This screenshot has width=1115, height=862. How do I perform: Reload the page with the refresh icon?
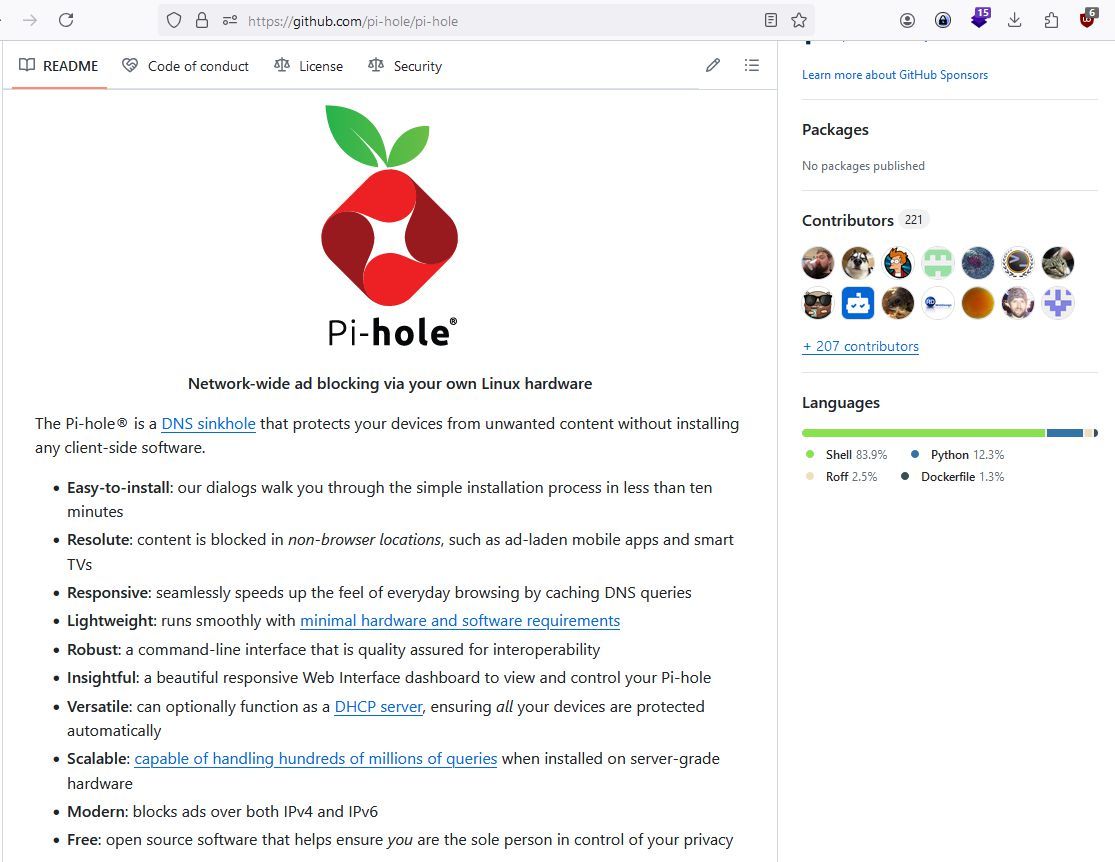(66, 20)
